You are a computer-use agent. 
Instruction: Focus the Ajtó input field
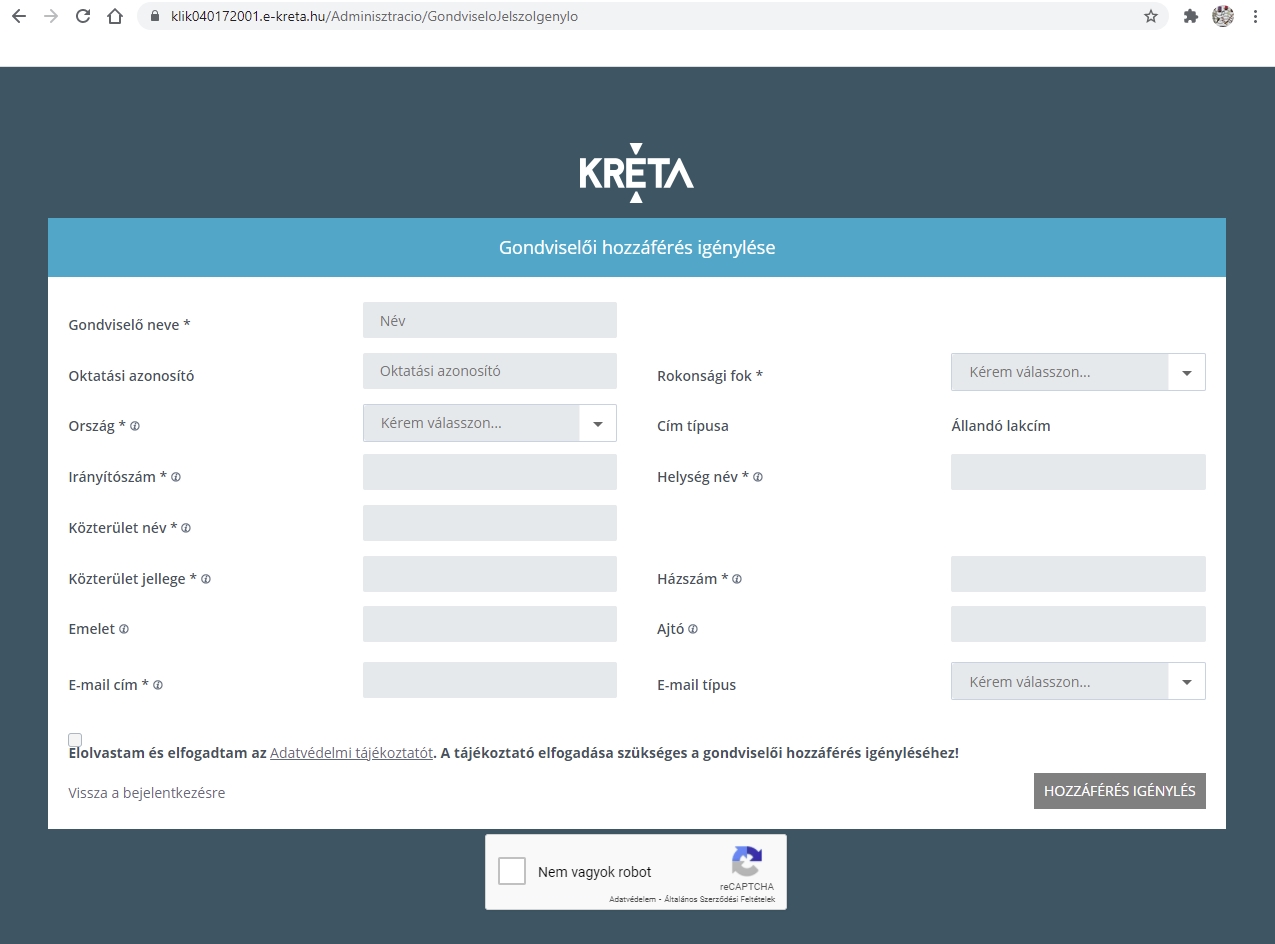pos(1078,624)
